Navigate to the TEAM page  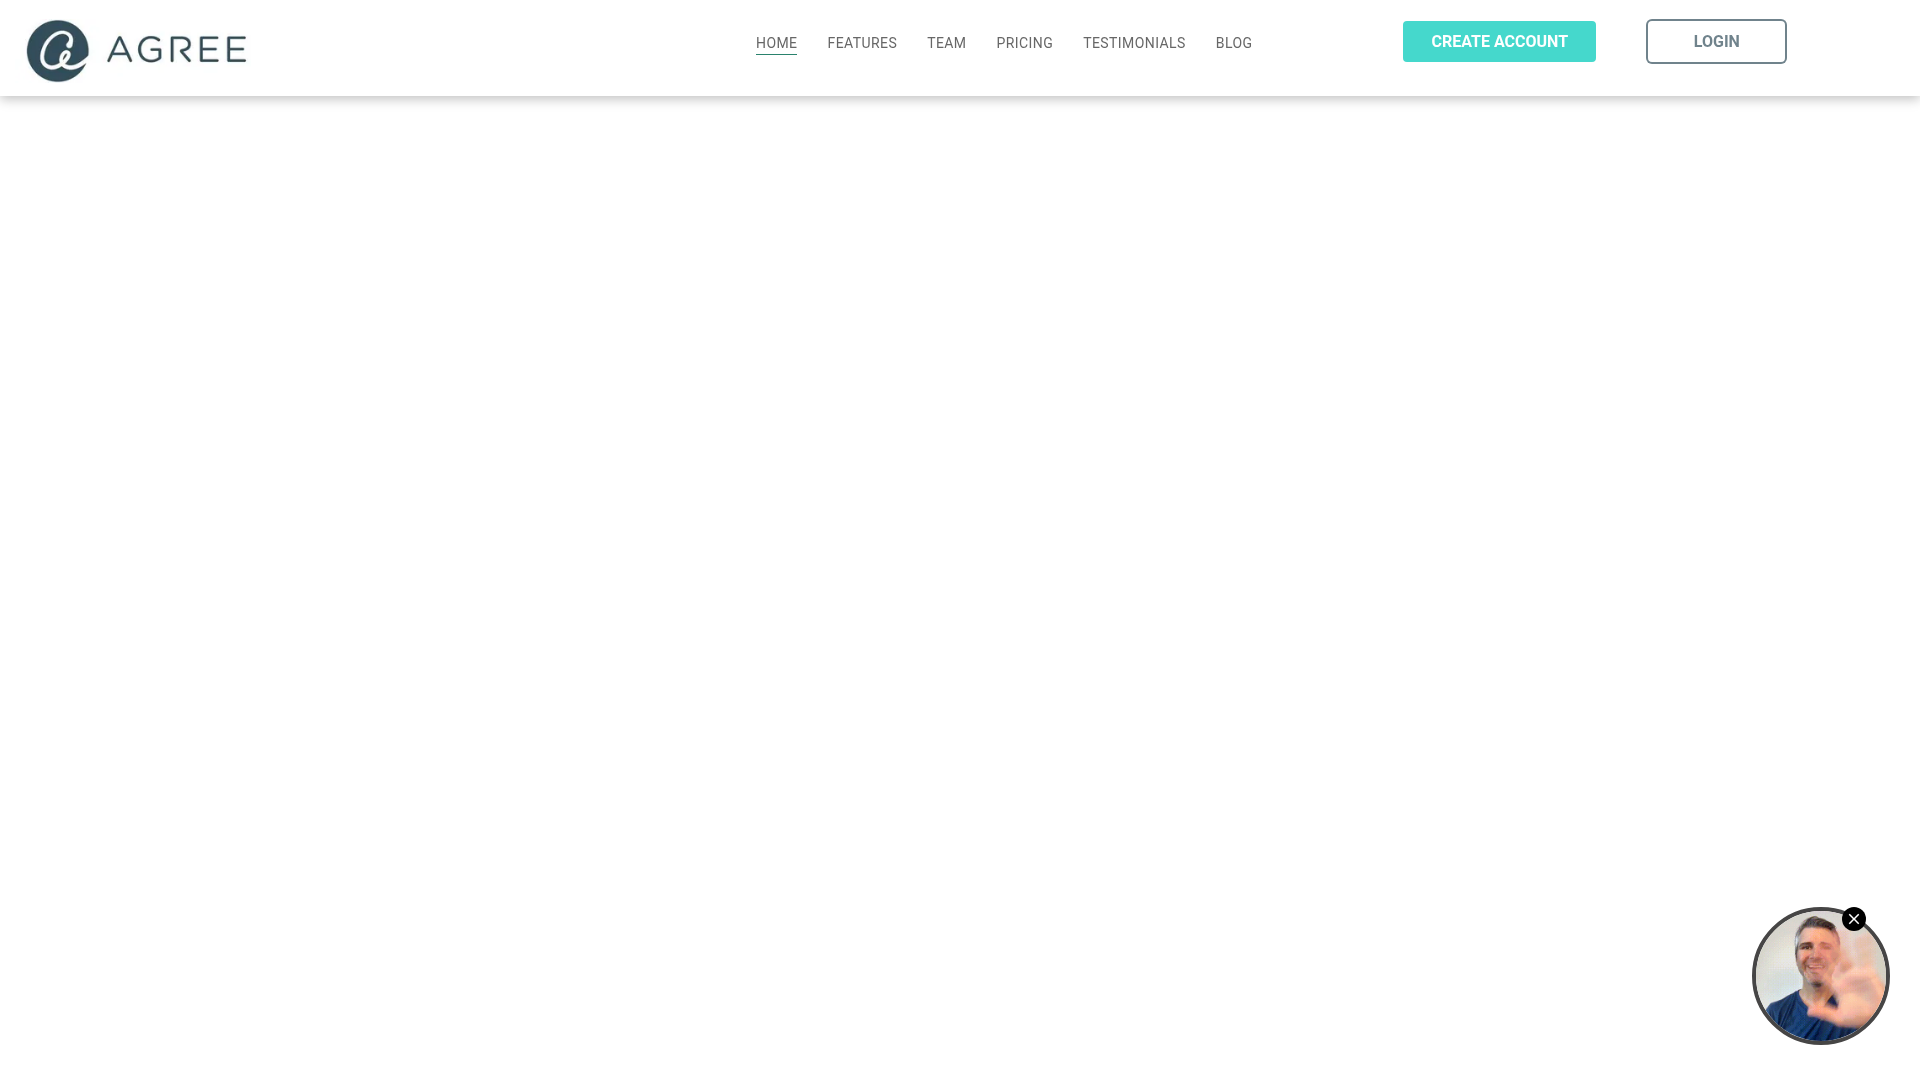(x=946, y=43)
